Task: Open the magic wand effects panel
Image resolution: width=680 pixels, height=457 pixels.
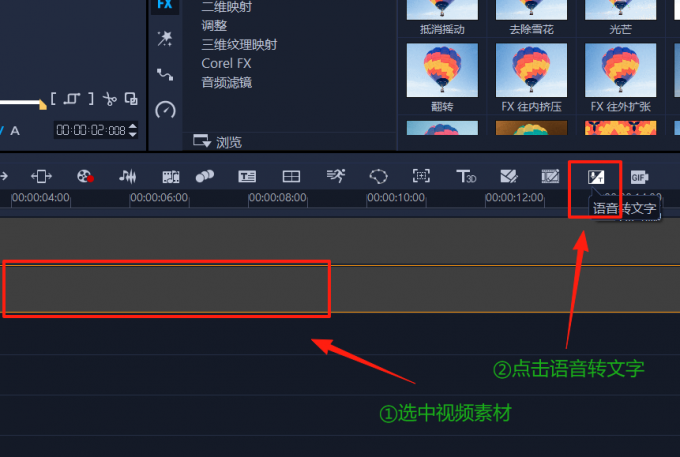Action: (165, 39)
